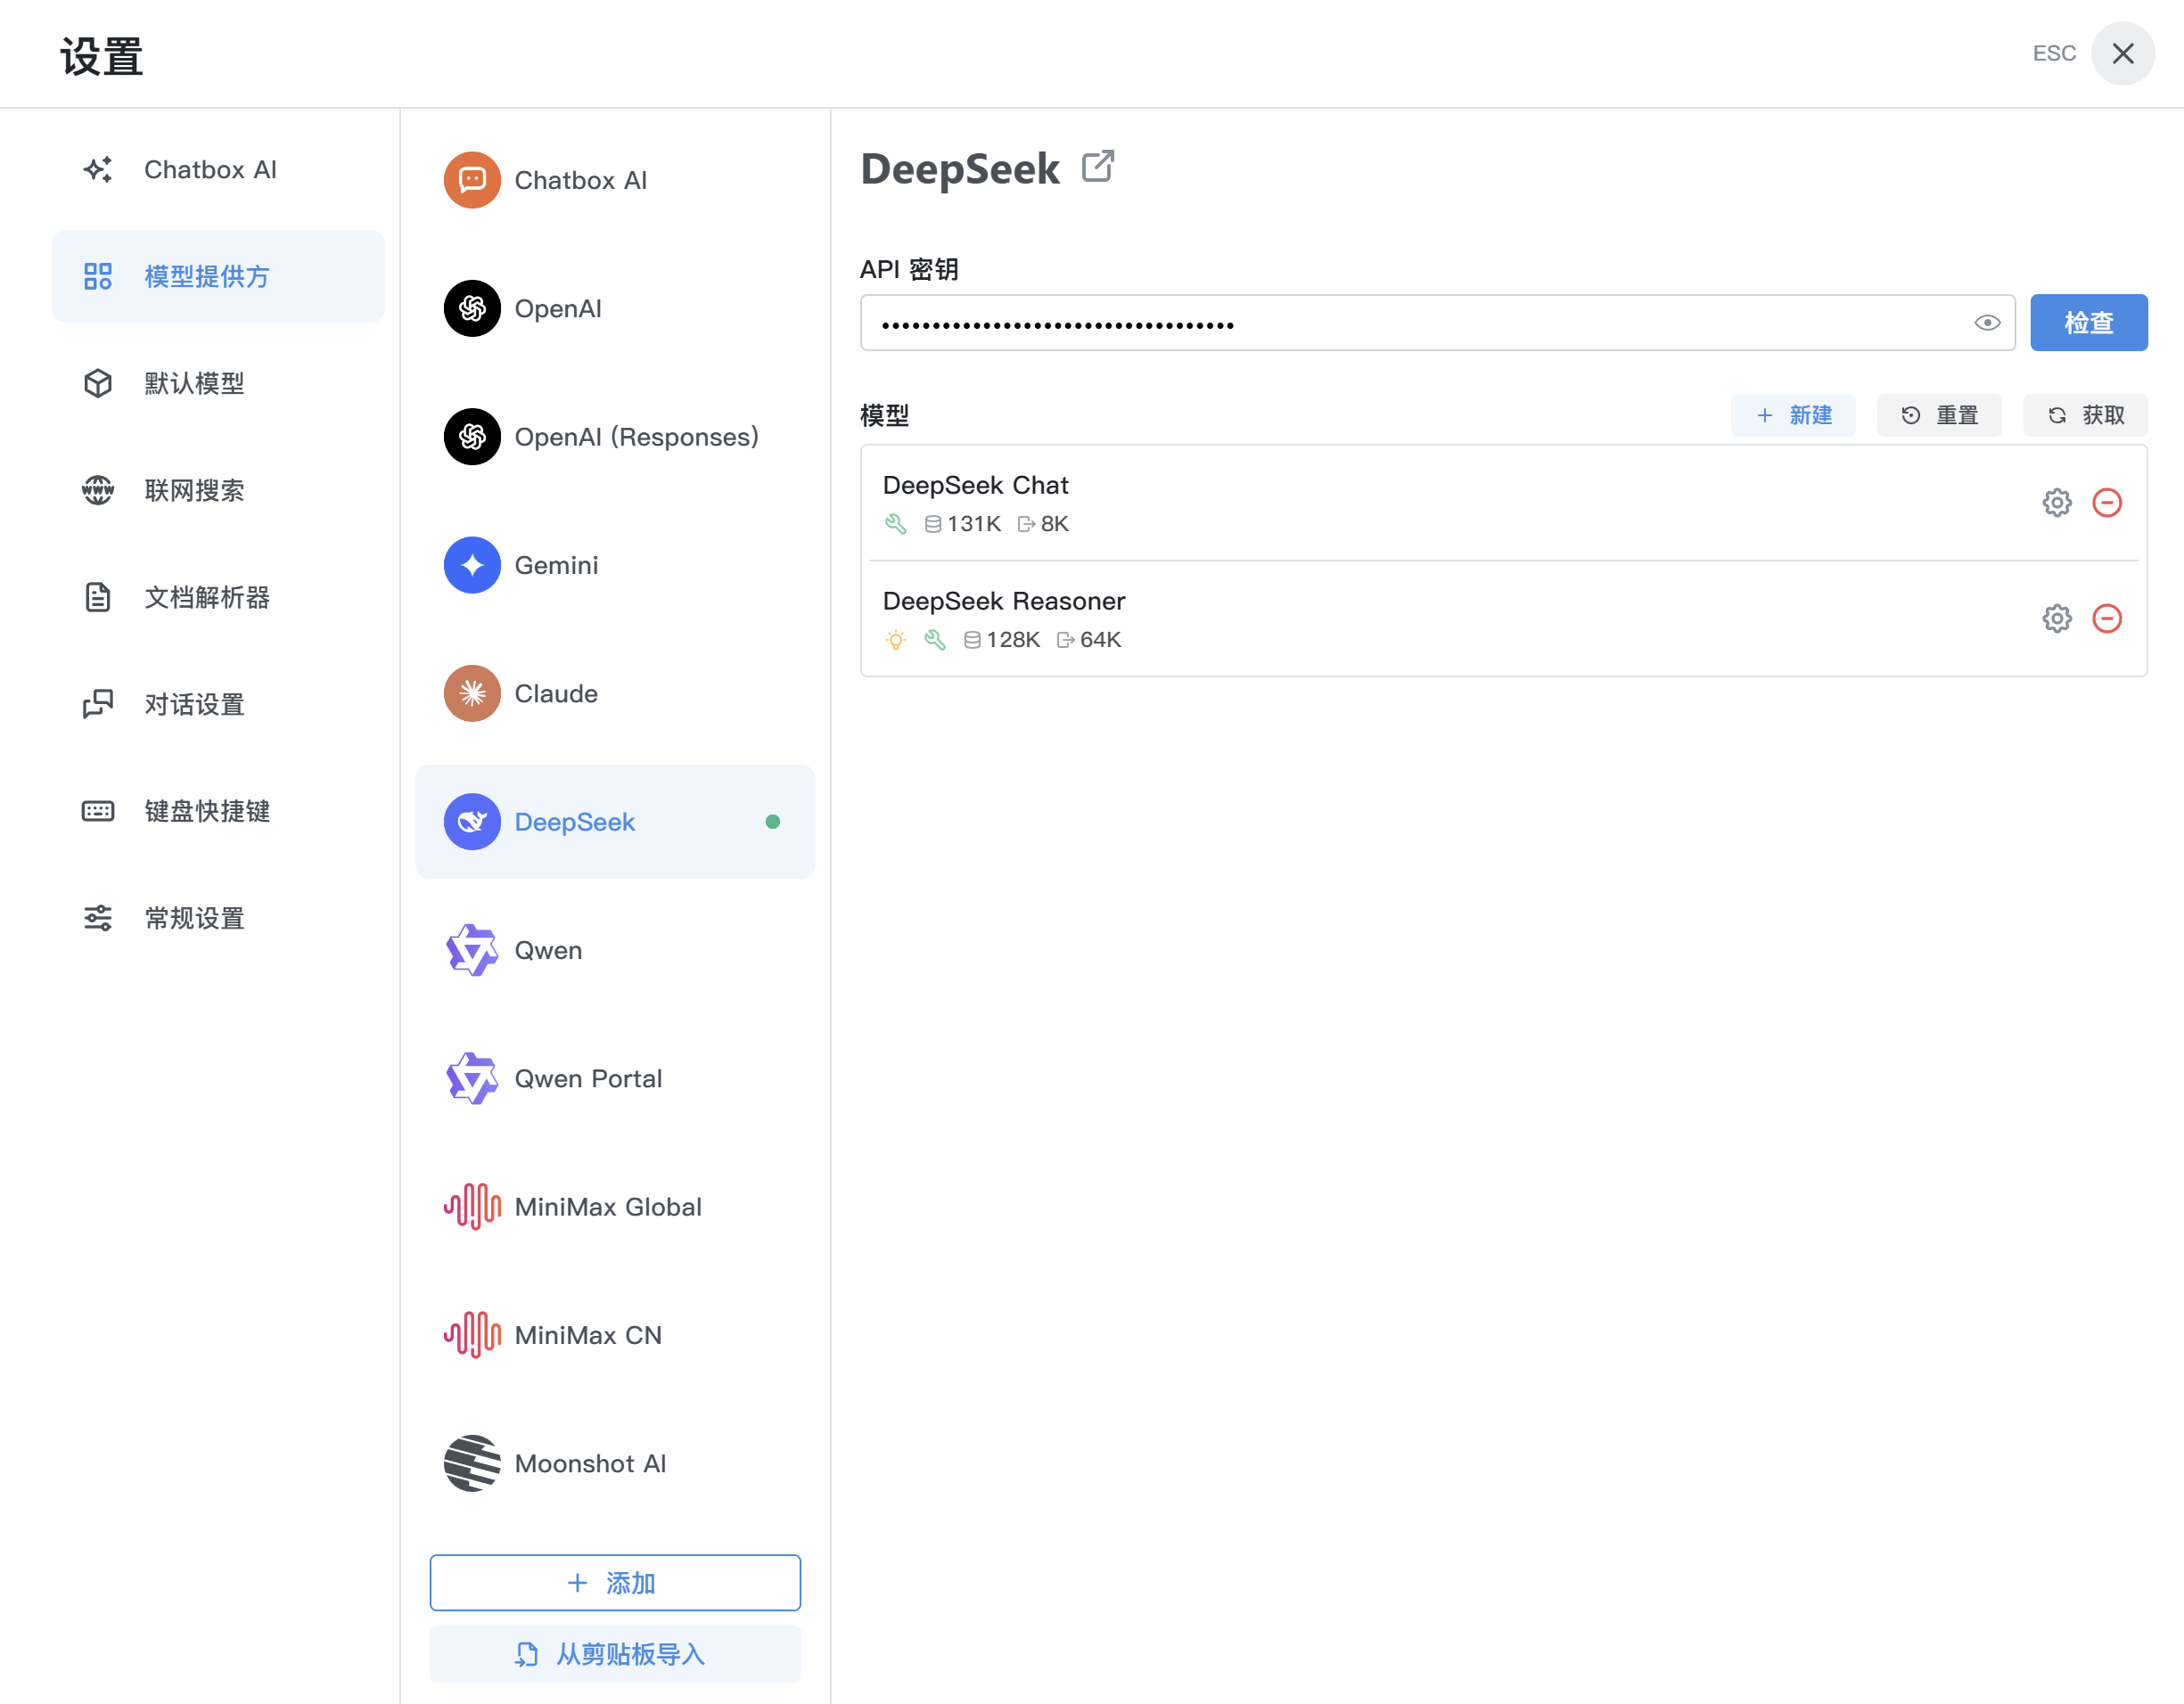Click the 从剪贴板导入 button
Image resolution: width=2184 pixels, height=1704 pixels.
[615, 1654]
